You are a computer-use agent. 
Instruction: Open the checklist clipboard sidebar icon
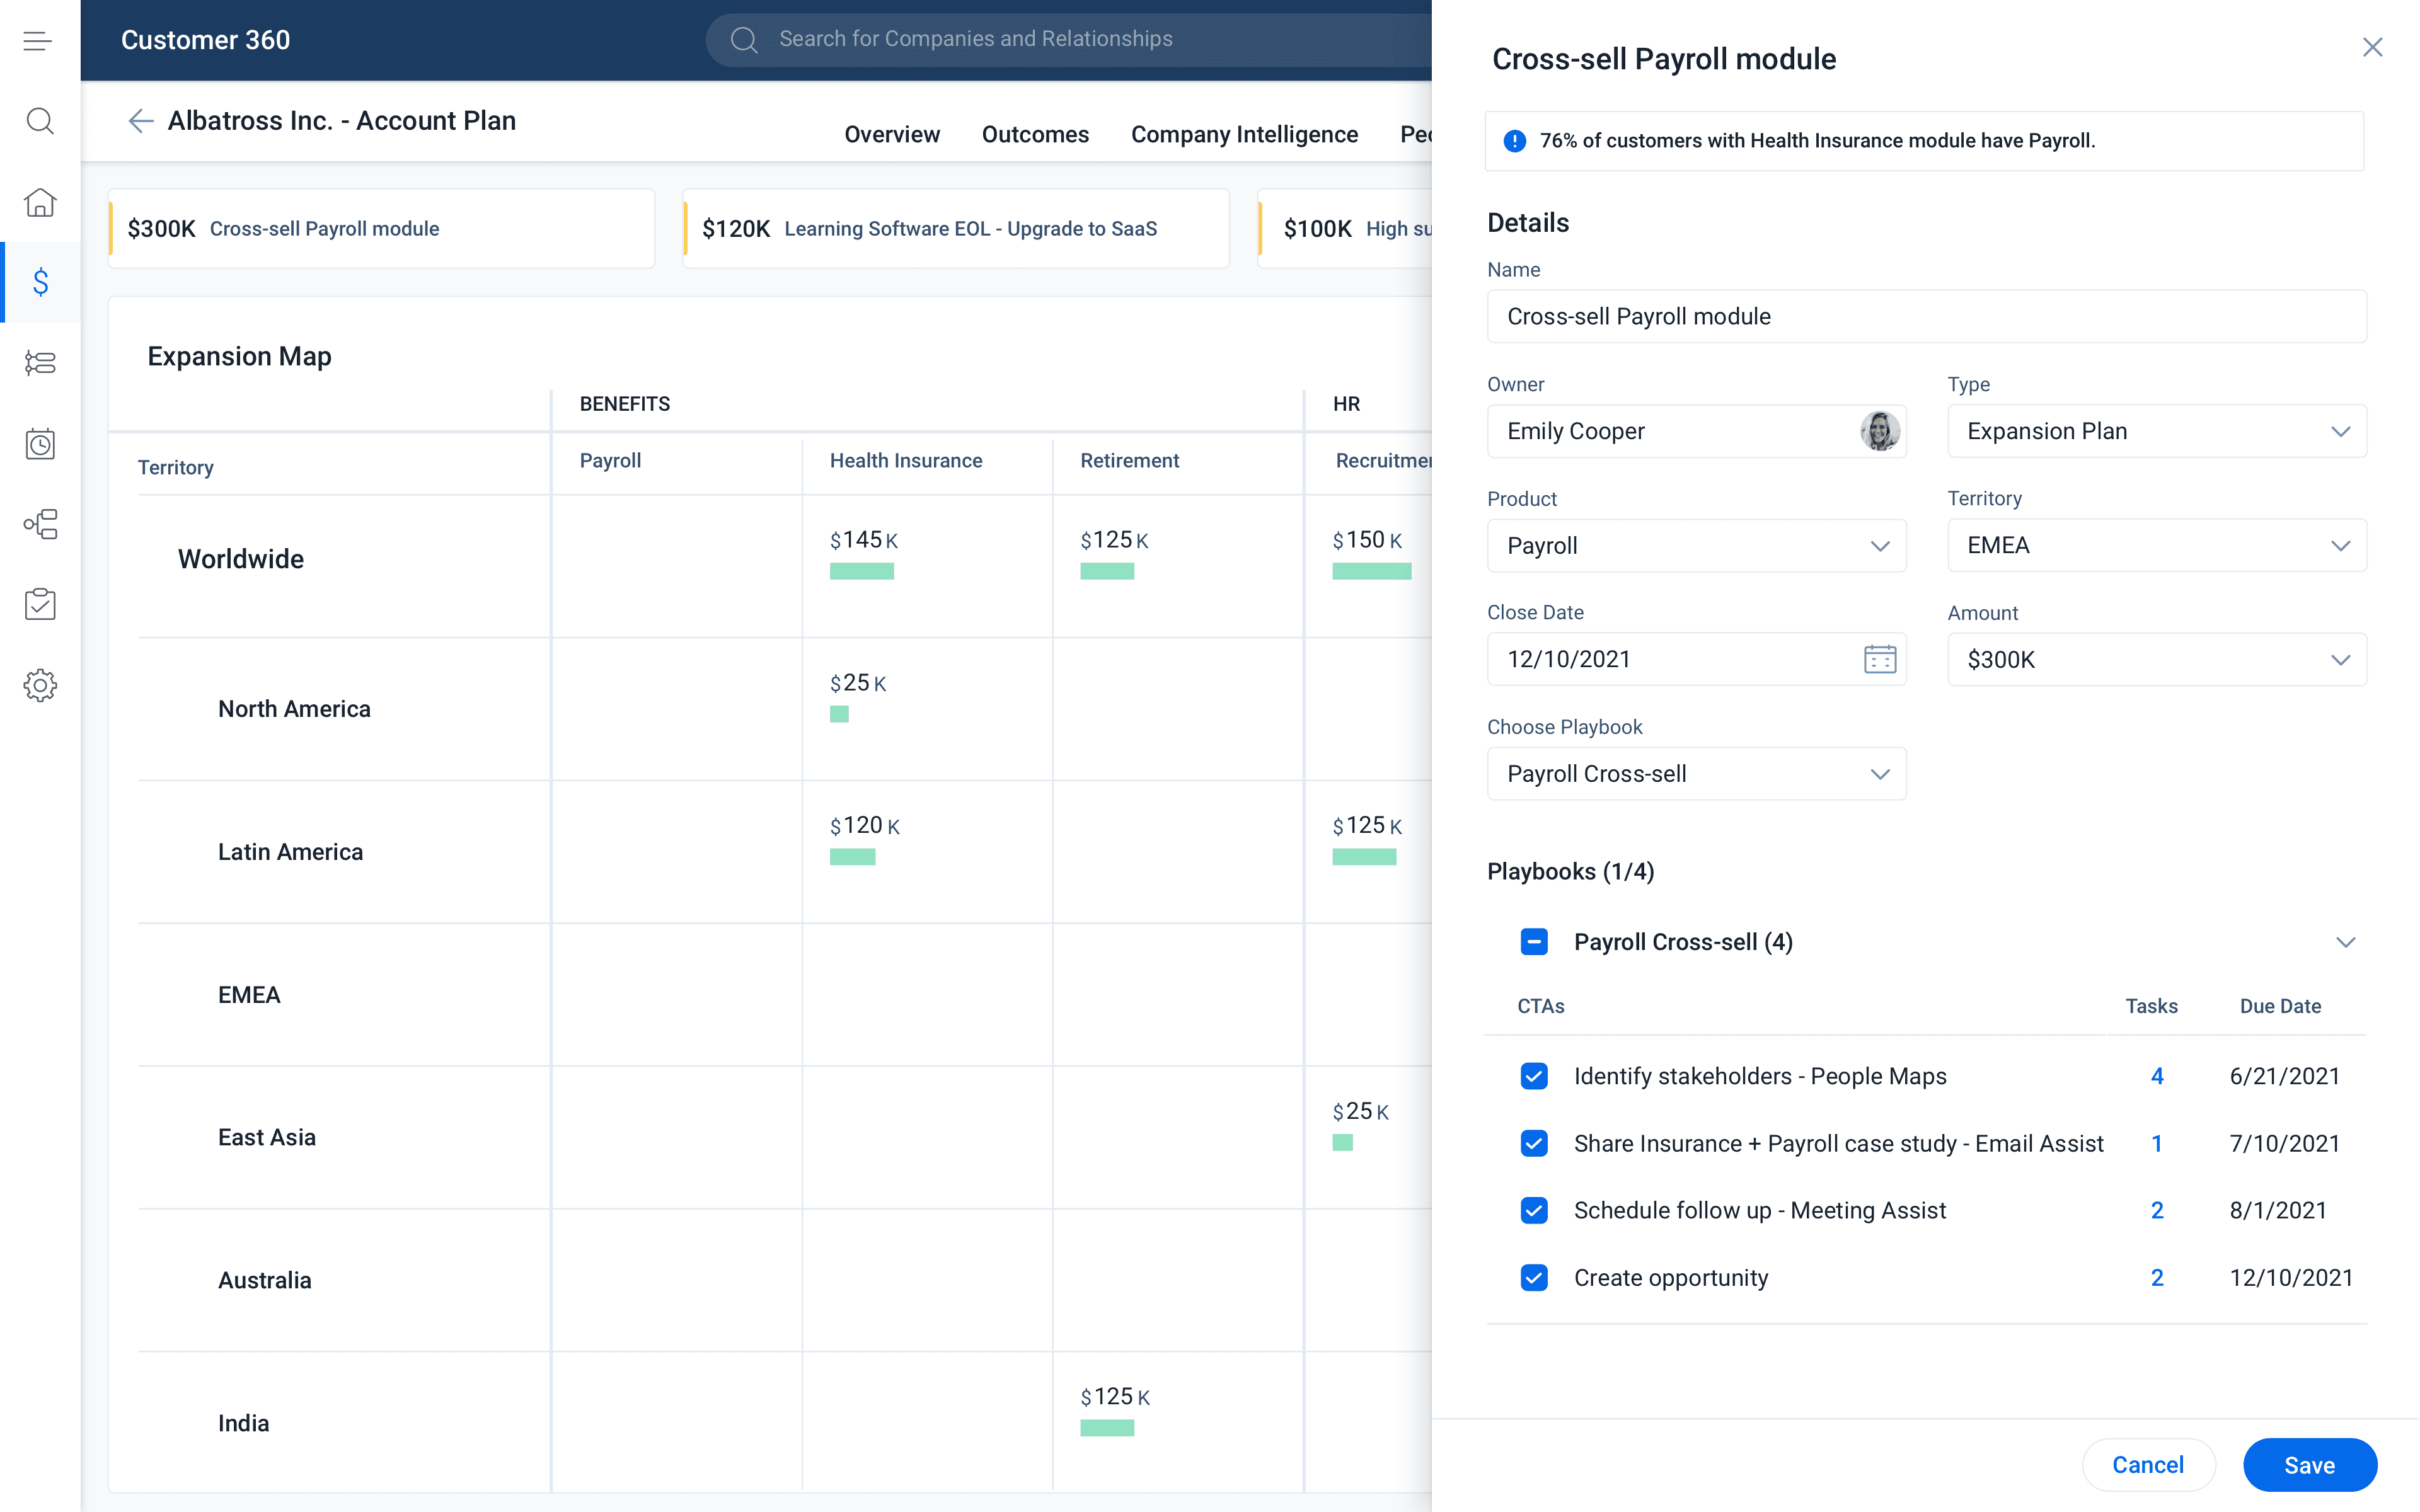point(40,604)
